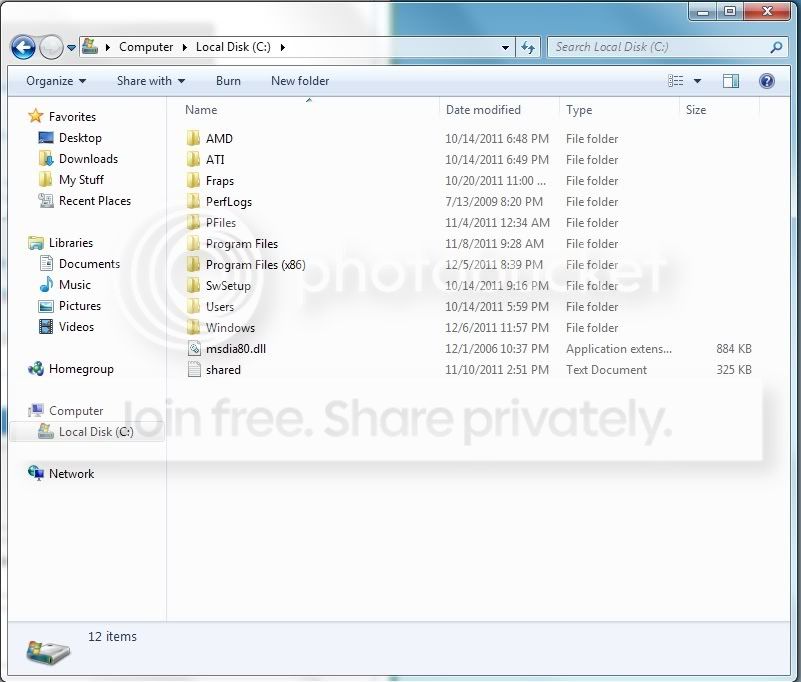Go back with the Back arrow button

[x=23, y=48]
